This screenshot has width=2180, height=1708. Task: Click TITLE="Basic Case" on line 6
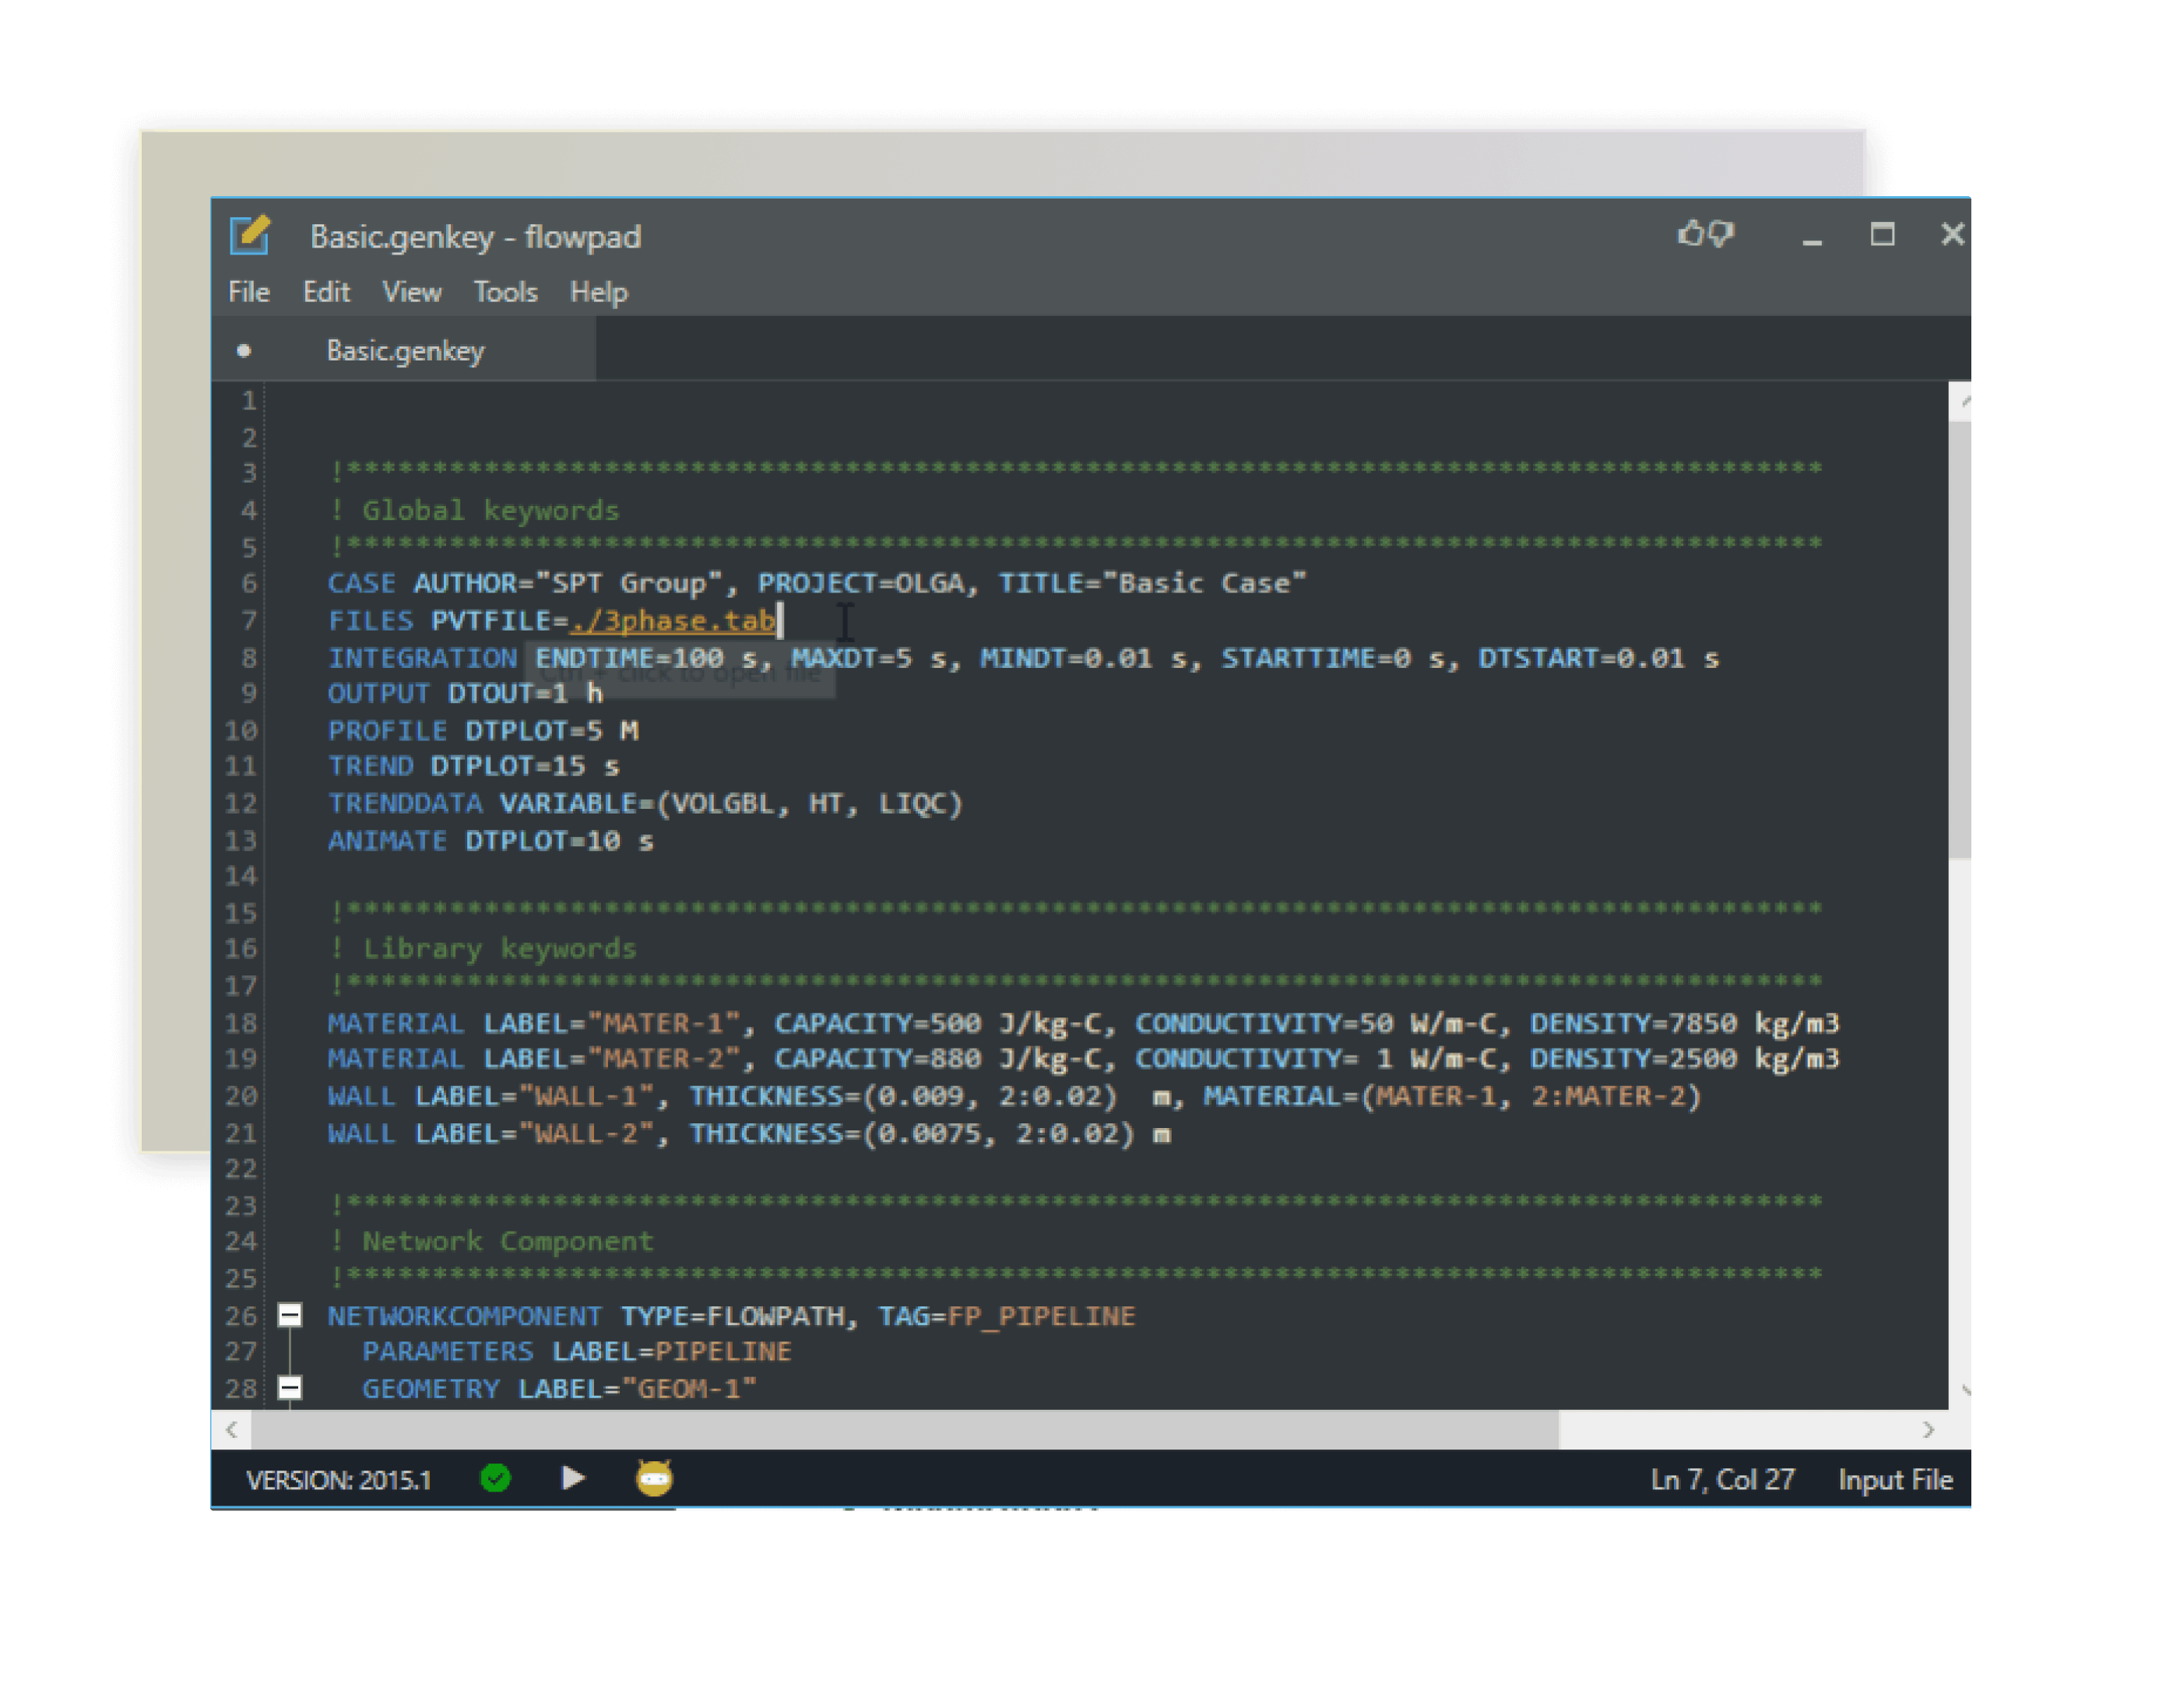tap(1152, 584)
